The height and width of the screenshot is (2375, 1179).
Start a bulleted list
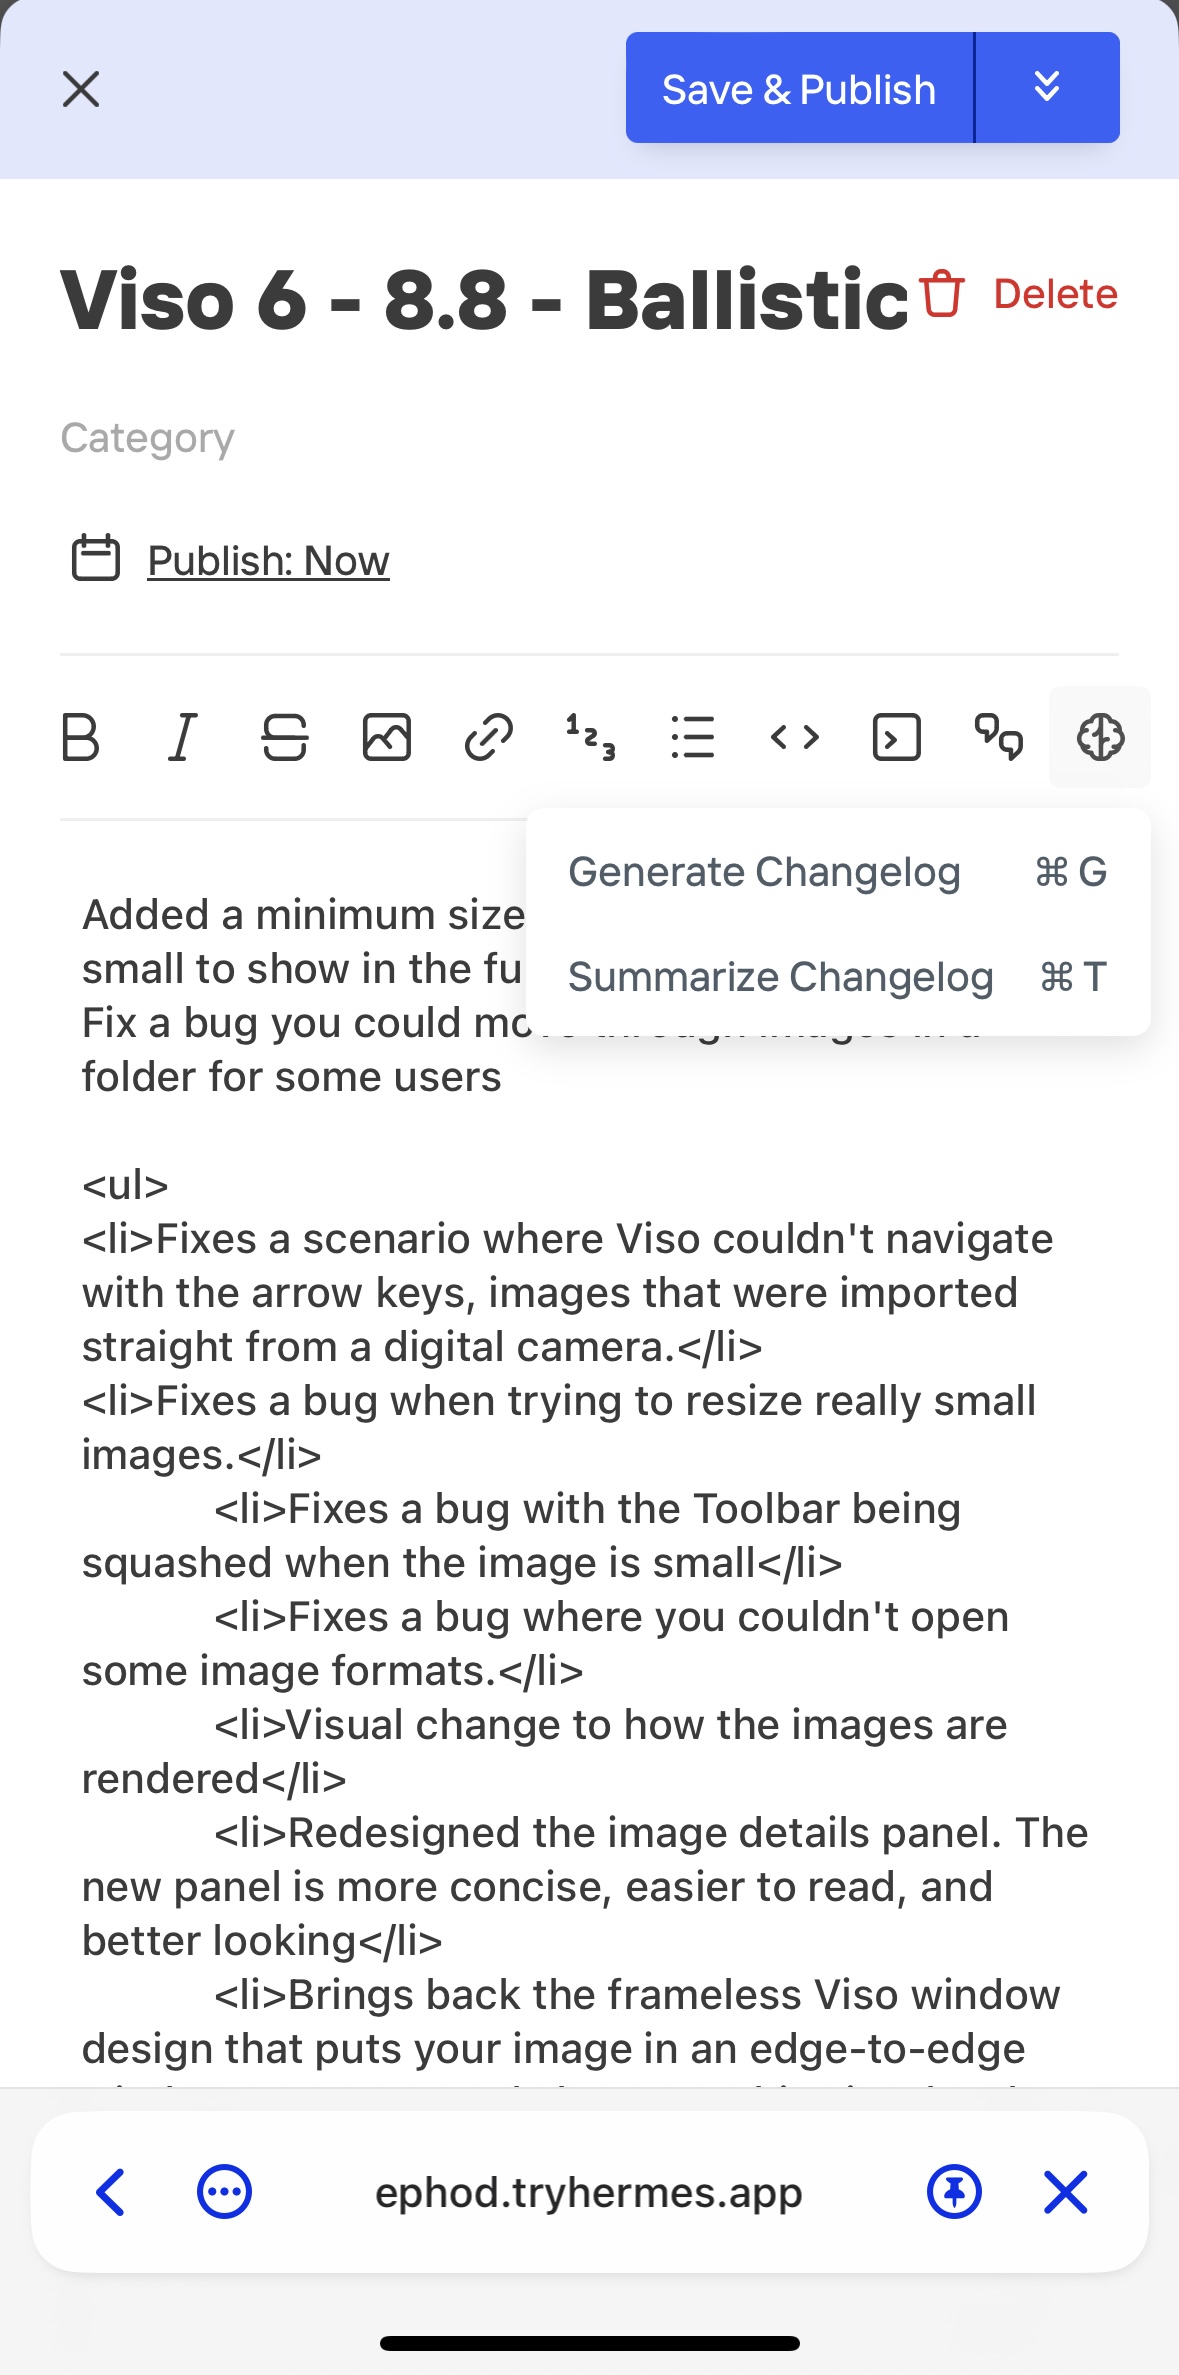[693, 738]
